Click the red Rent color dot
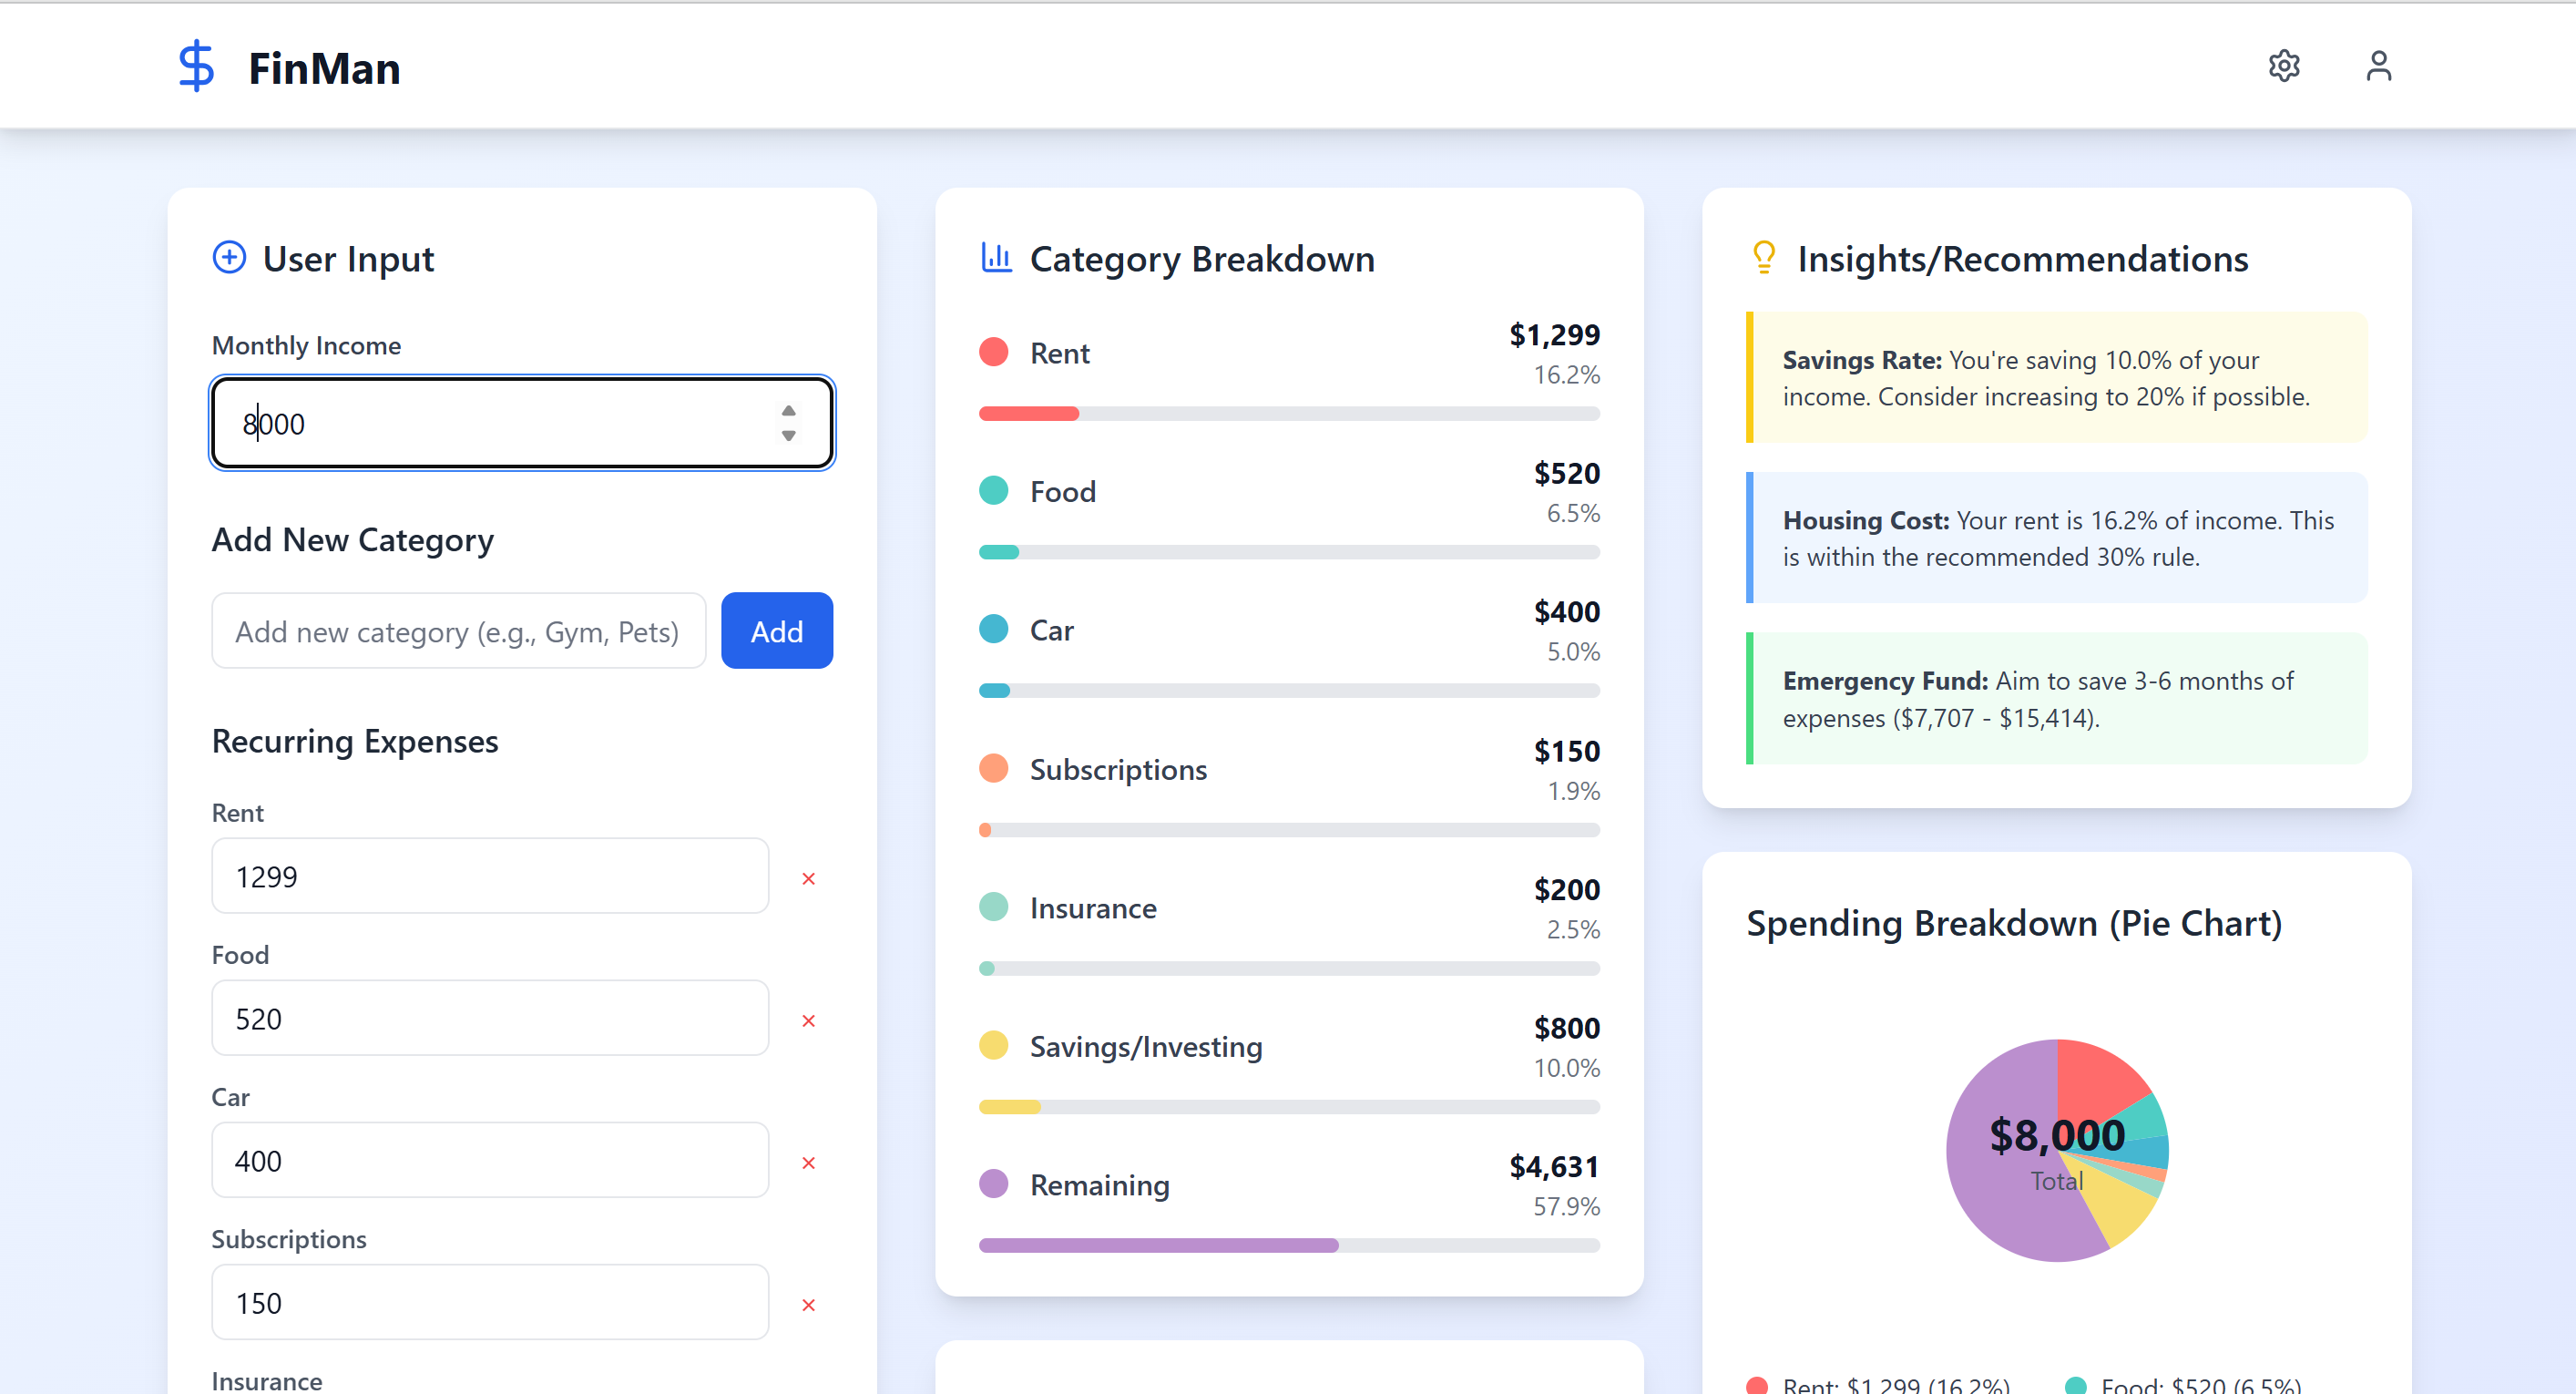This screenshot has width=2576, height=1394. [x=993, y=352]
